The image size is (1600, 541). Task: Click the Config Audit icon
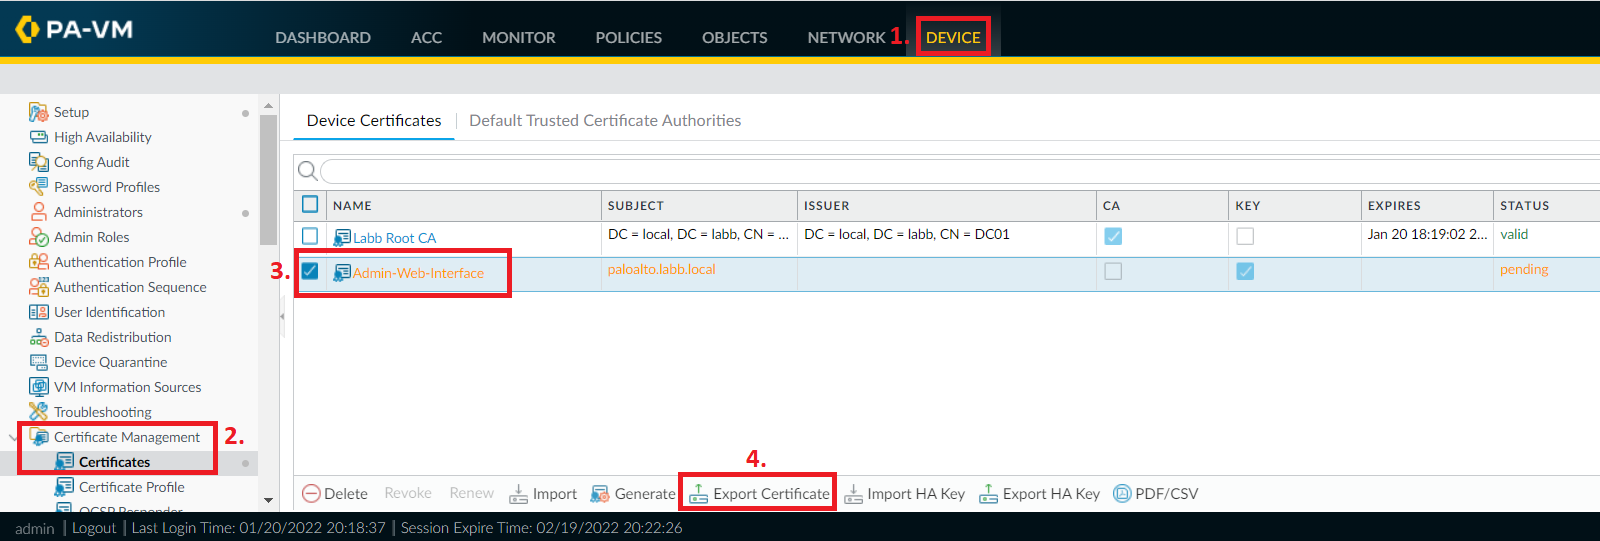pos(39,162)
